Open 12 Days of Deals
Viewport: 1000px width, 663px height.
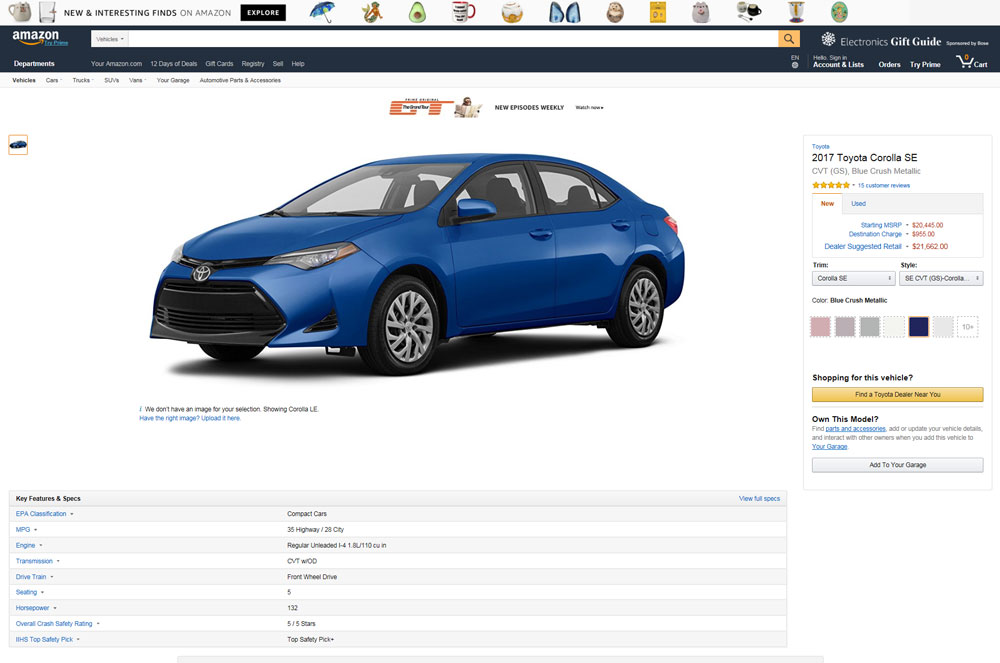[173, 64]
